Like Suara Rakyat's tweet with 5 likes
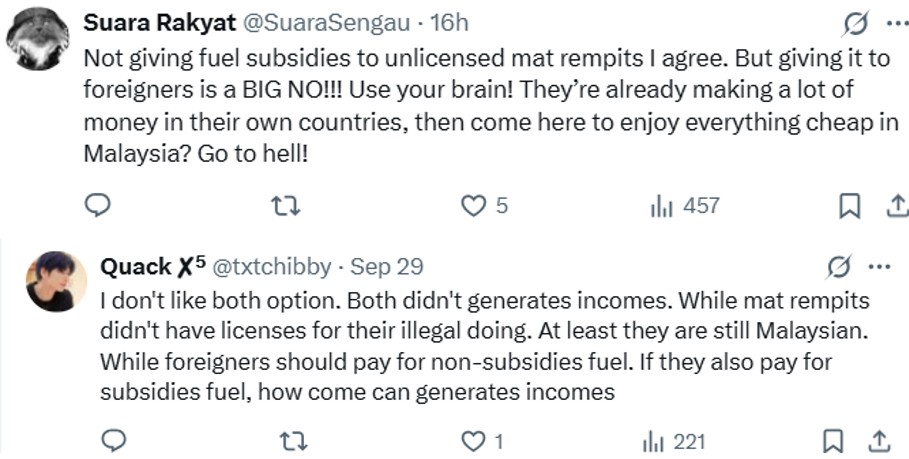Viewport: 909px width, 459px height. (x=472, y=205)
